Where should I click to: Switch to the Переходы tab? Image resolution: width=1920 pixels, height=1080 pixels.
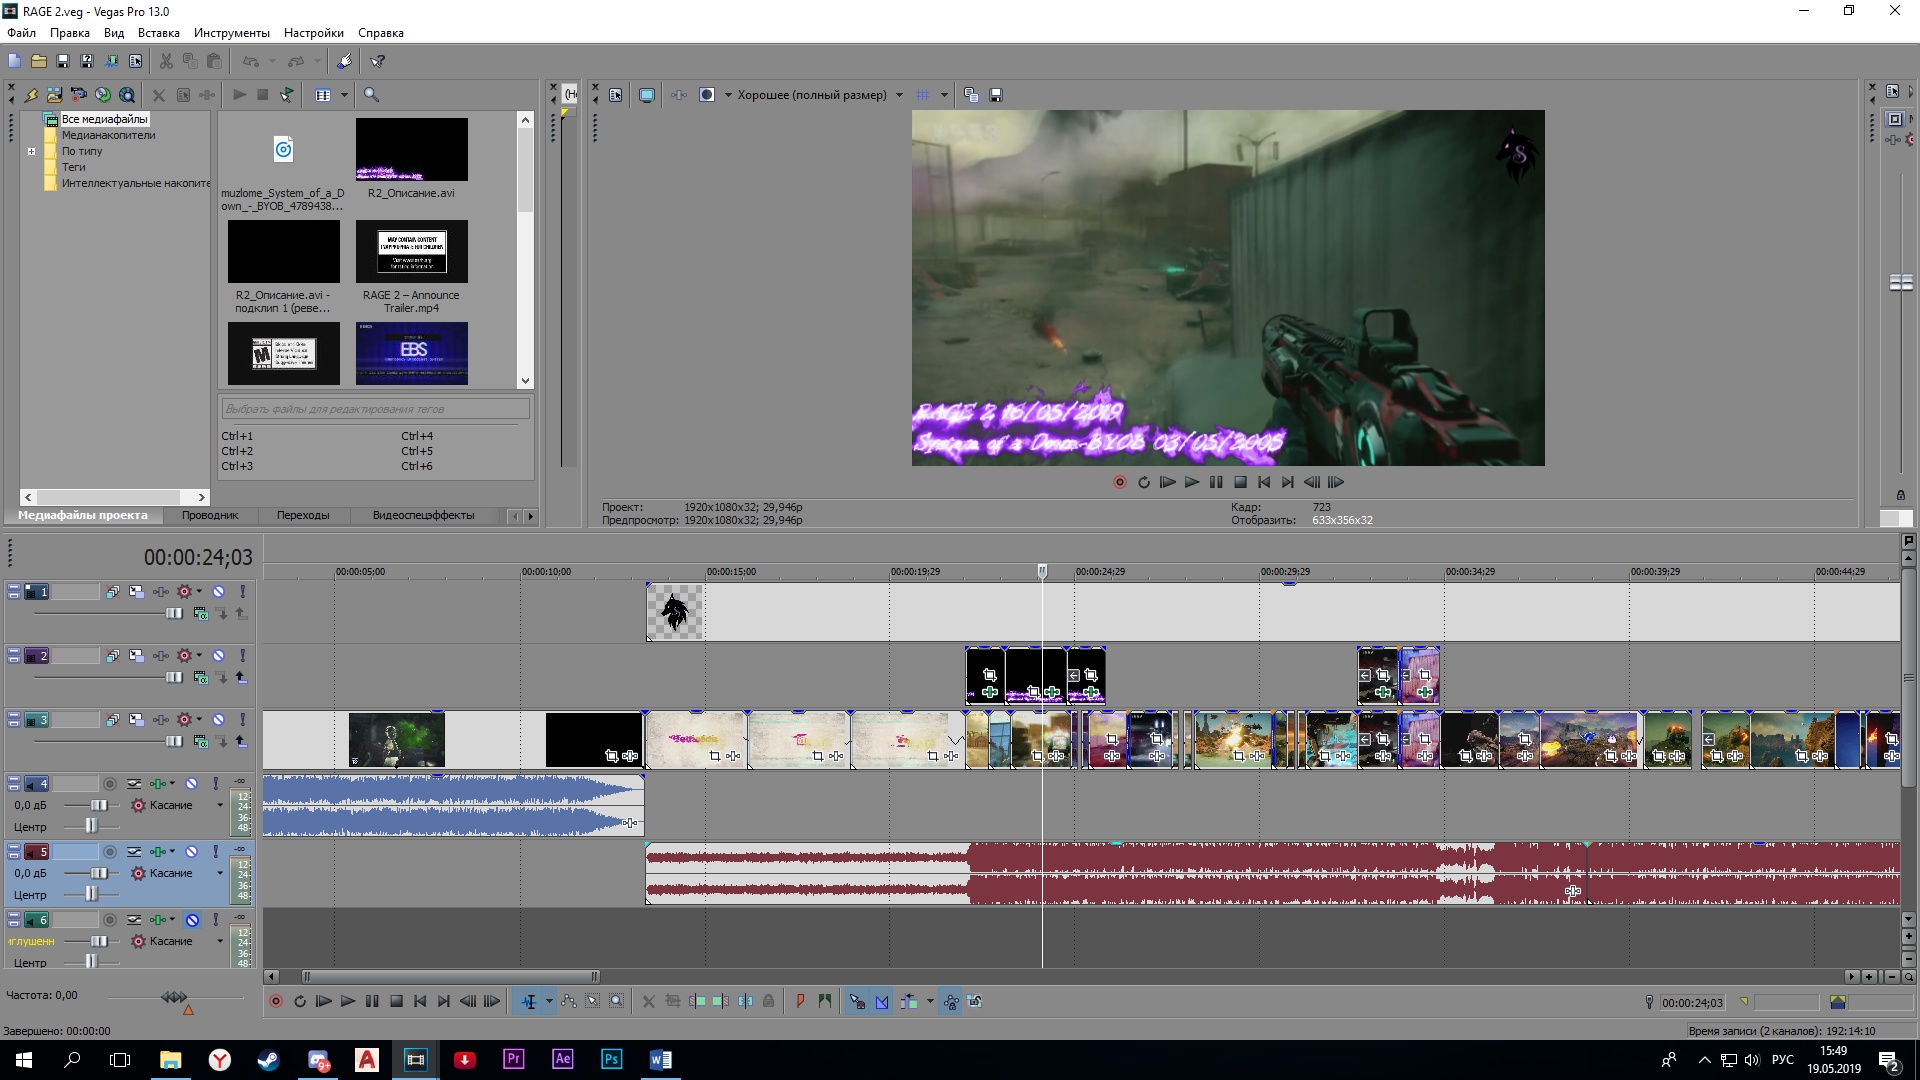(303, 516)
